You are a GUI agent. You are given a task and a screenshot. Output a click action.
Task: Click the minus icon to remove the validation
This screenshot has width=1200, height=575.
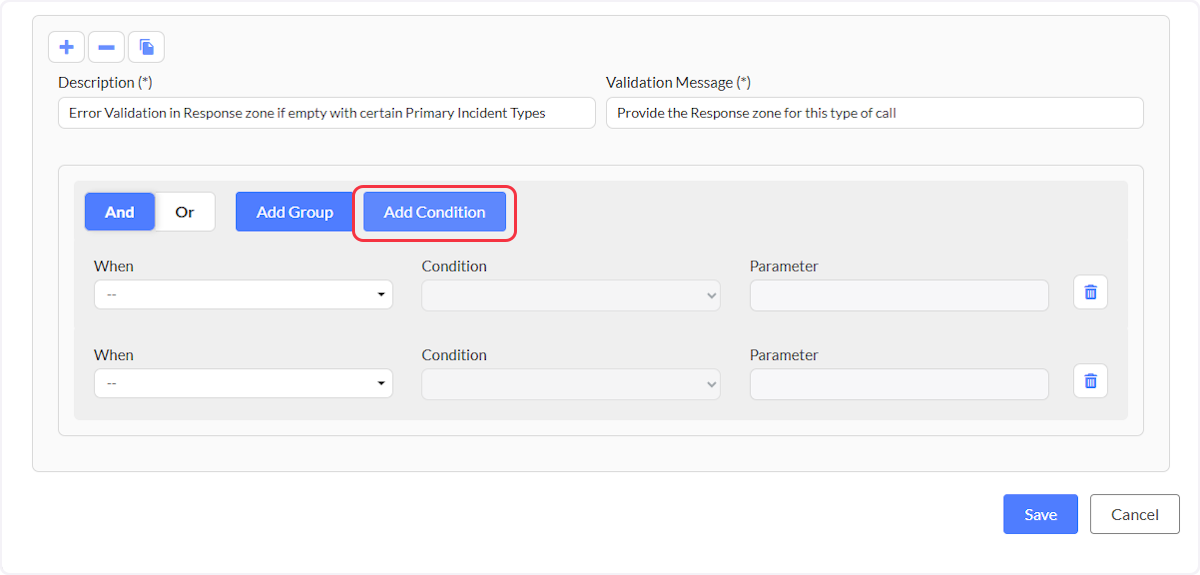pos(106,47)
